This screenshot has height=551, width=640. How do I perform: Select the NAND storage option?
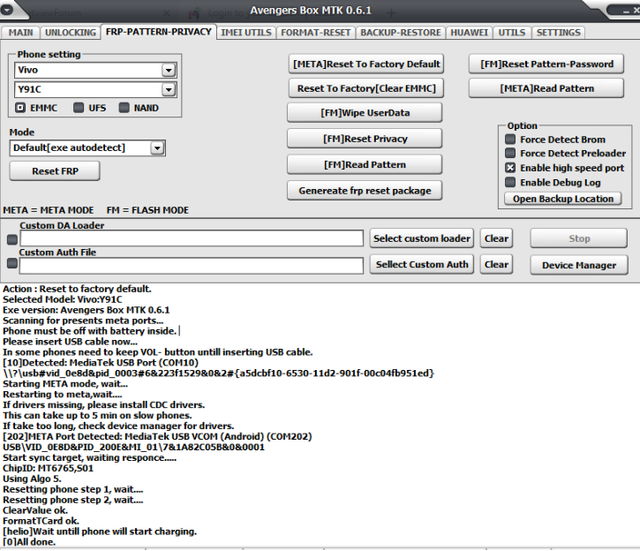(124, 108)
